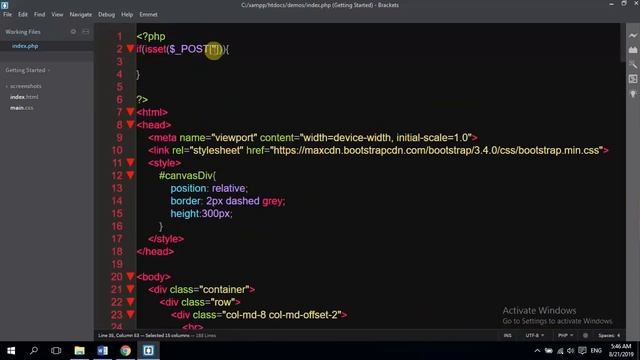Collapse the style tag fold at line 11
640x360 pixels.
[x=130, y=162]
